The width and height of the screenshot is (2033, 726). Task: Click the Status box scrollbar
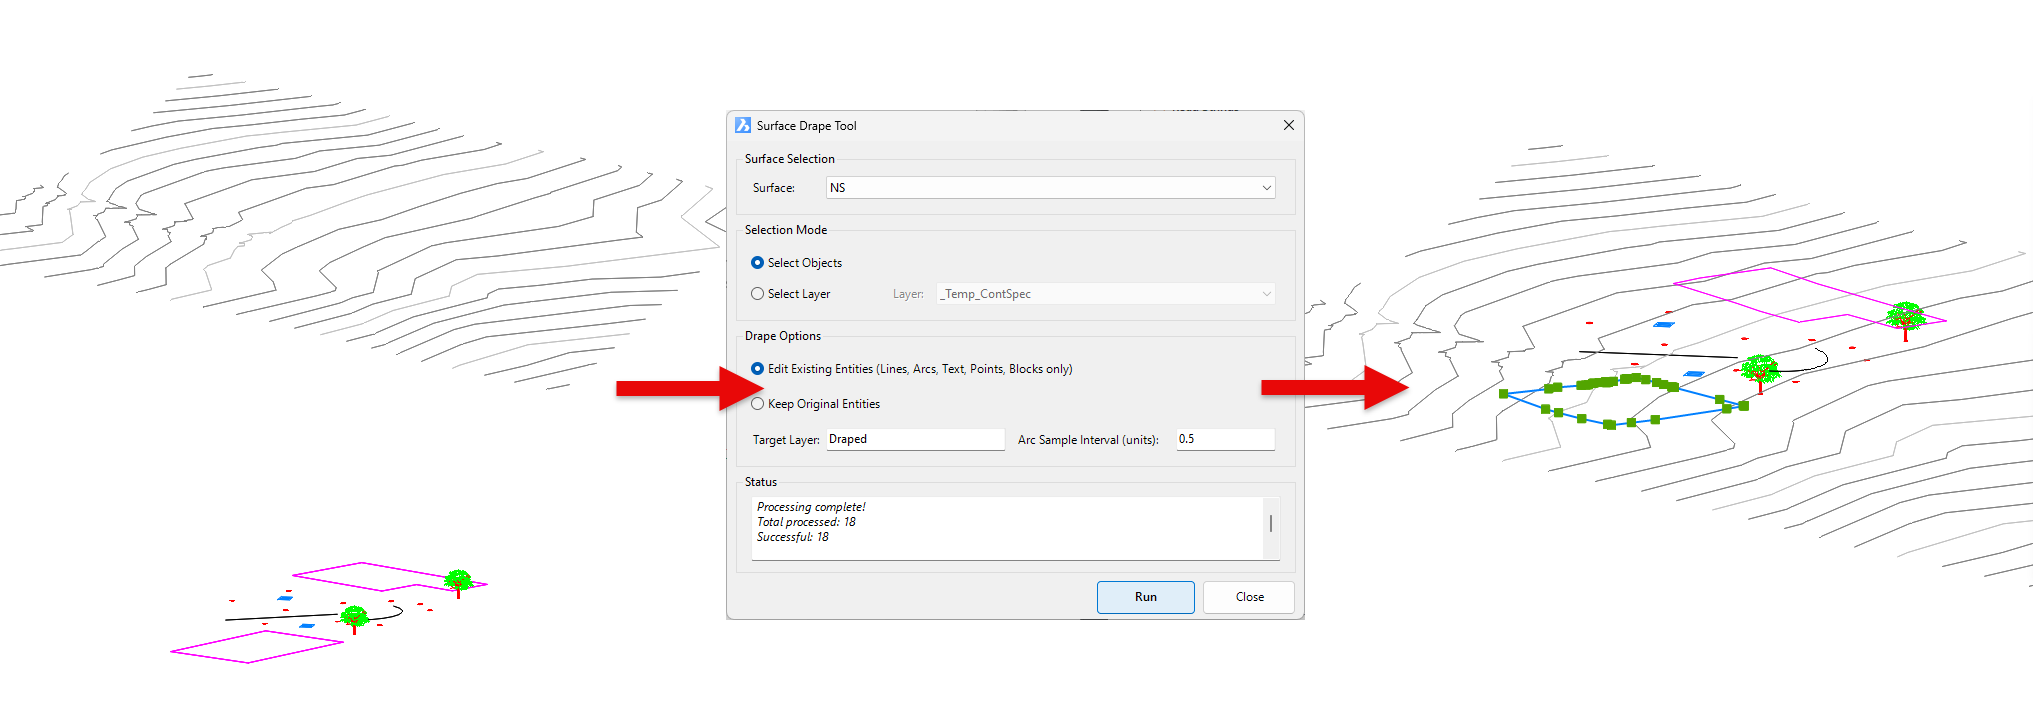coord(1271,527)
